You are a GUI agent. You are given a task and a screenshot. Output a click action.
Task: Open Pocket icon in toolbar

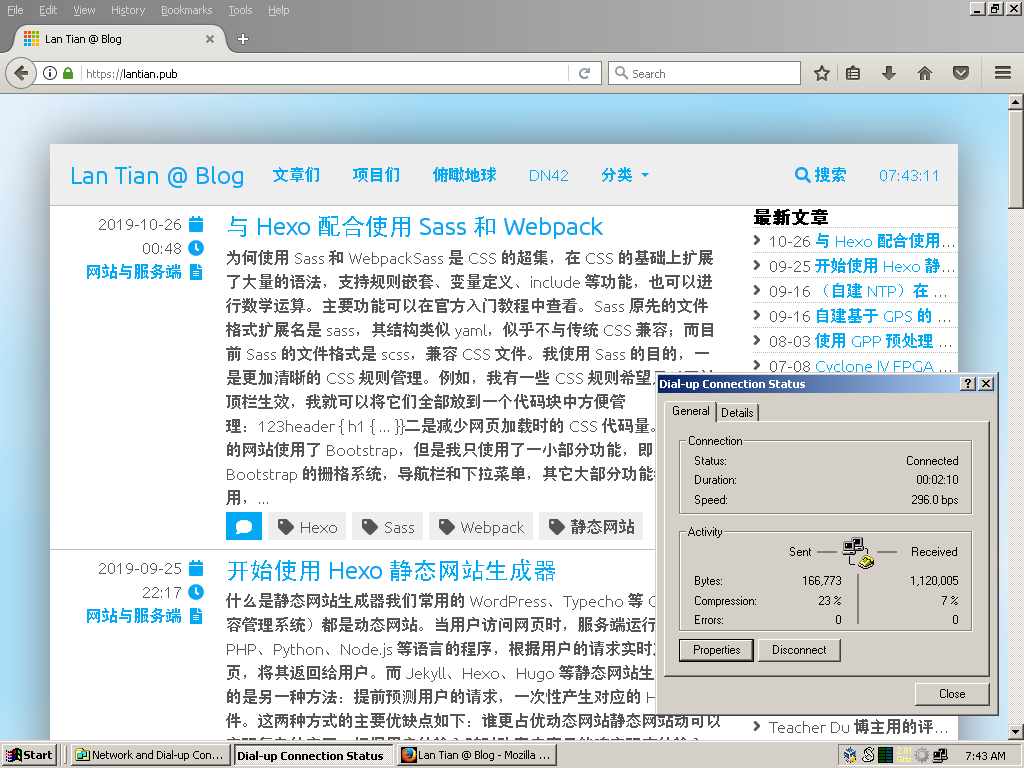pyautogui.click(x=961, y=73)
